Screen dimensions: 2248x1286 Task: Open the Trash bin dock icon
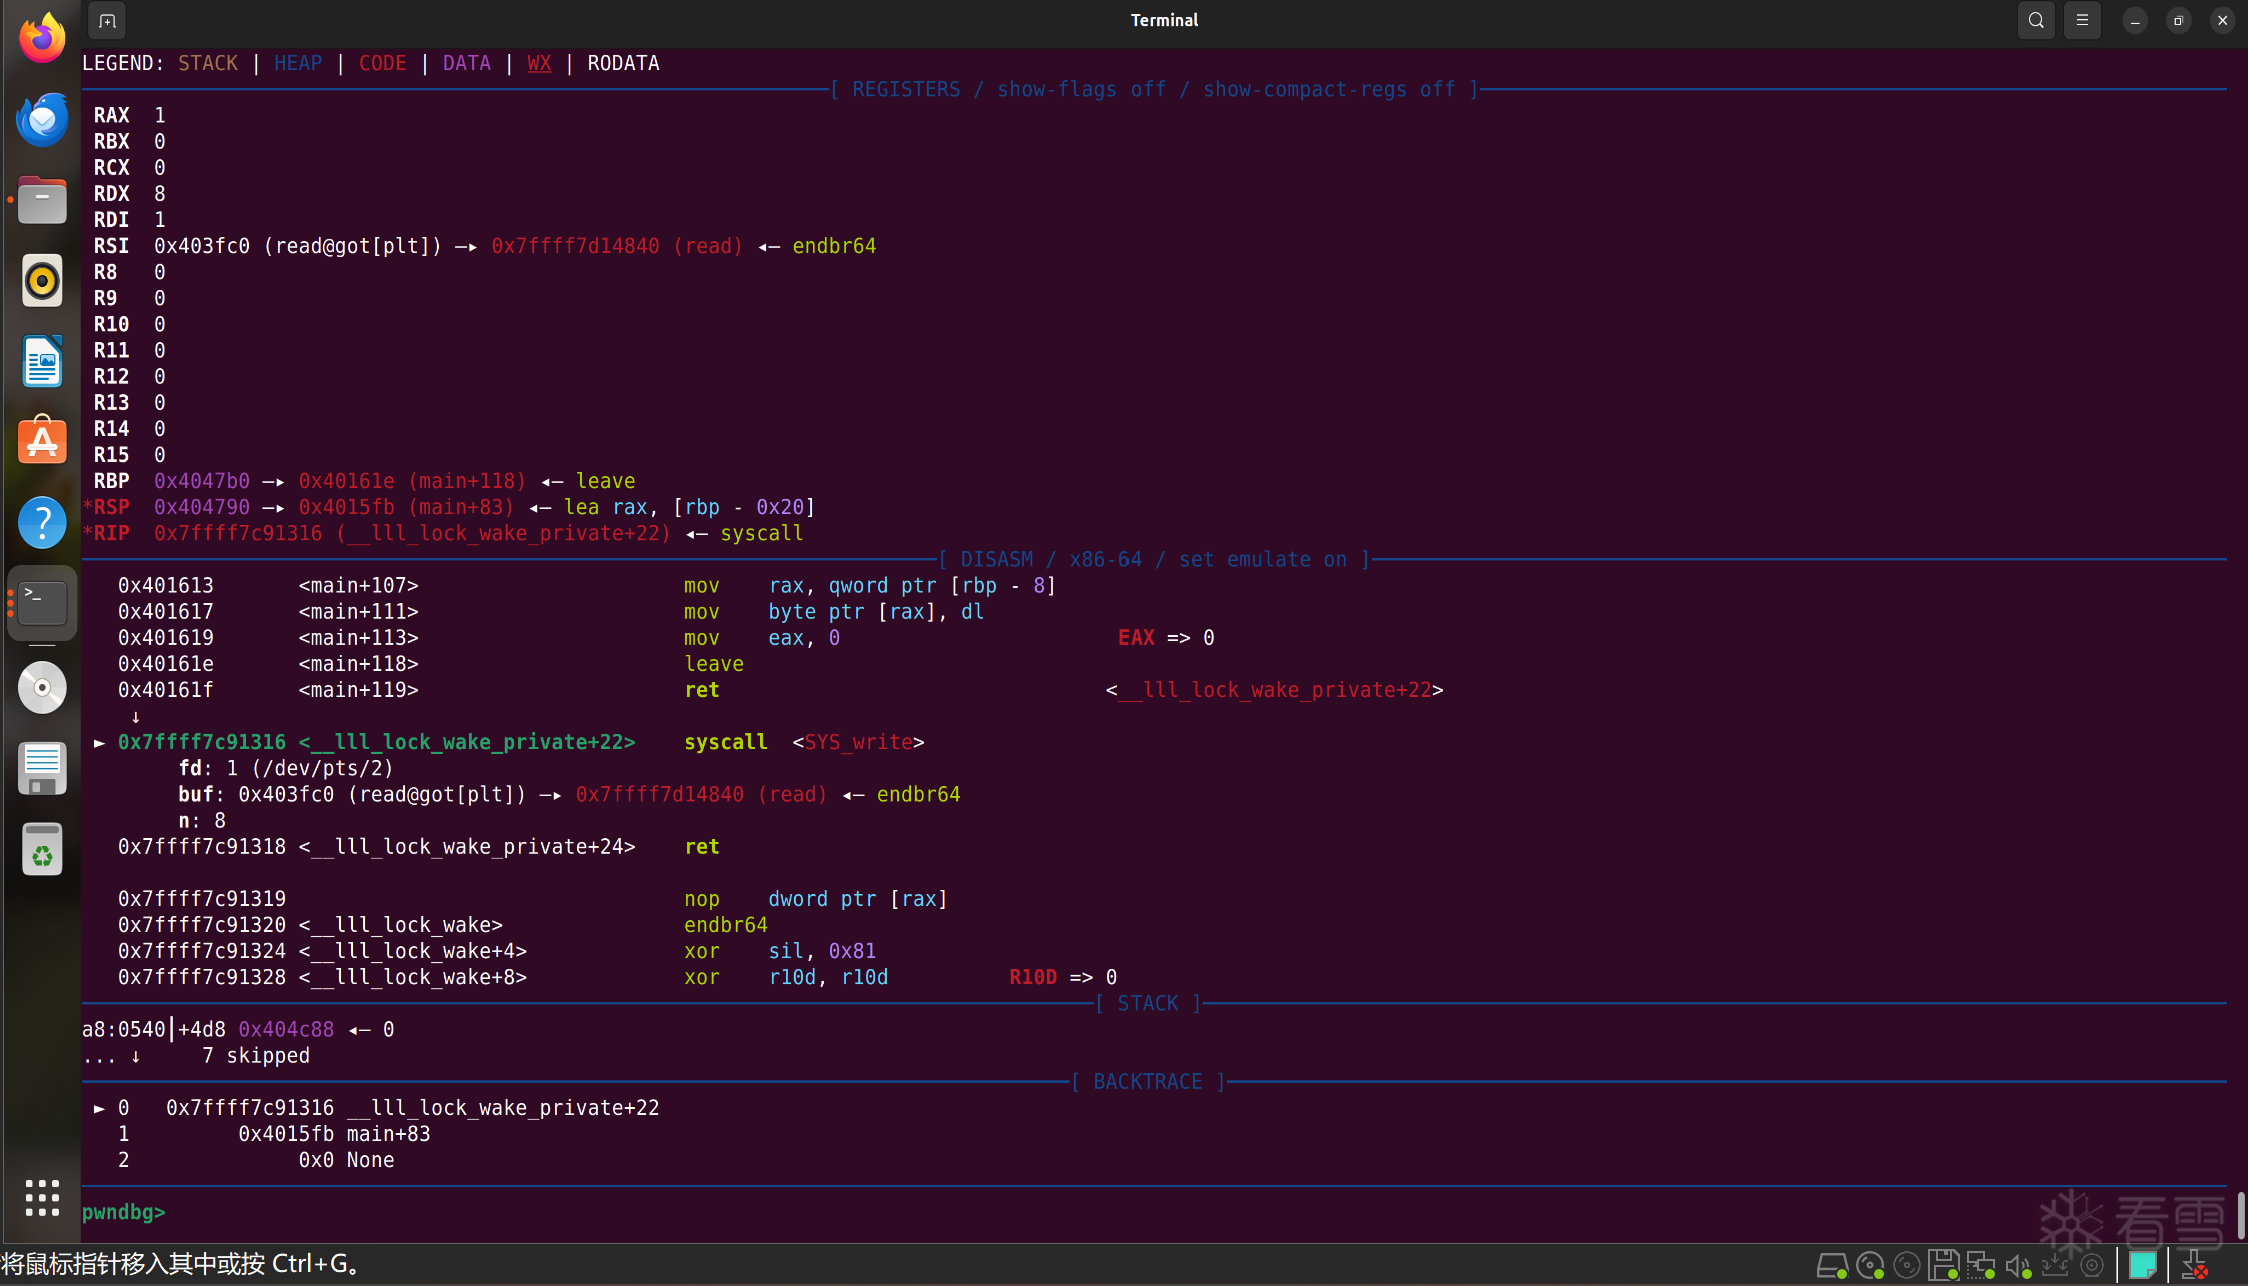42,850
